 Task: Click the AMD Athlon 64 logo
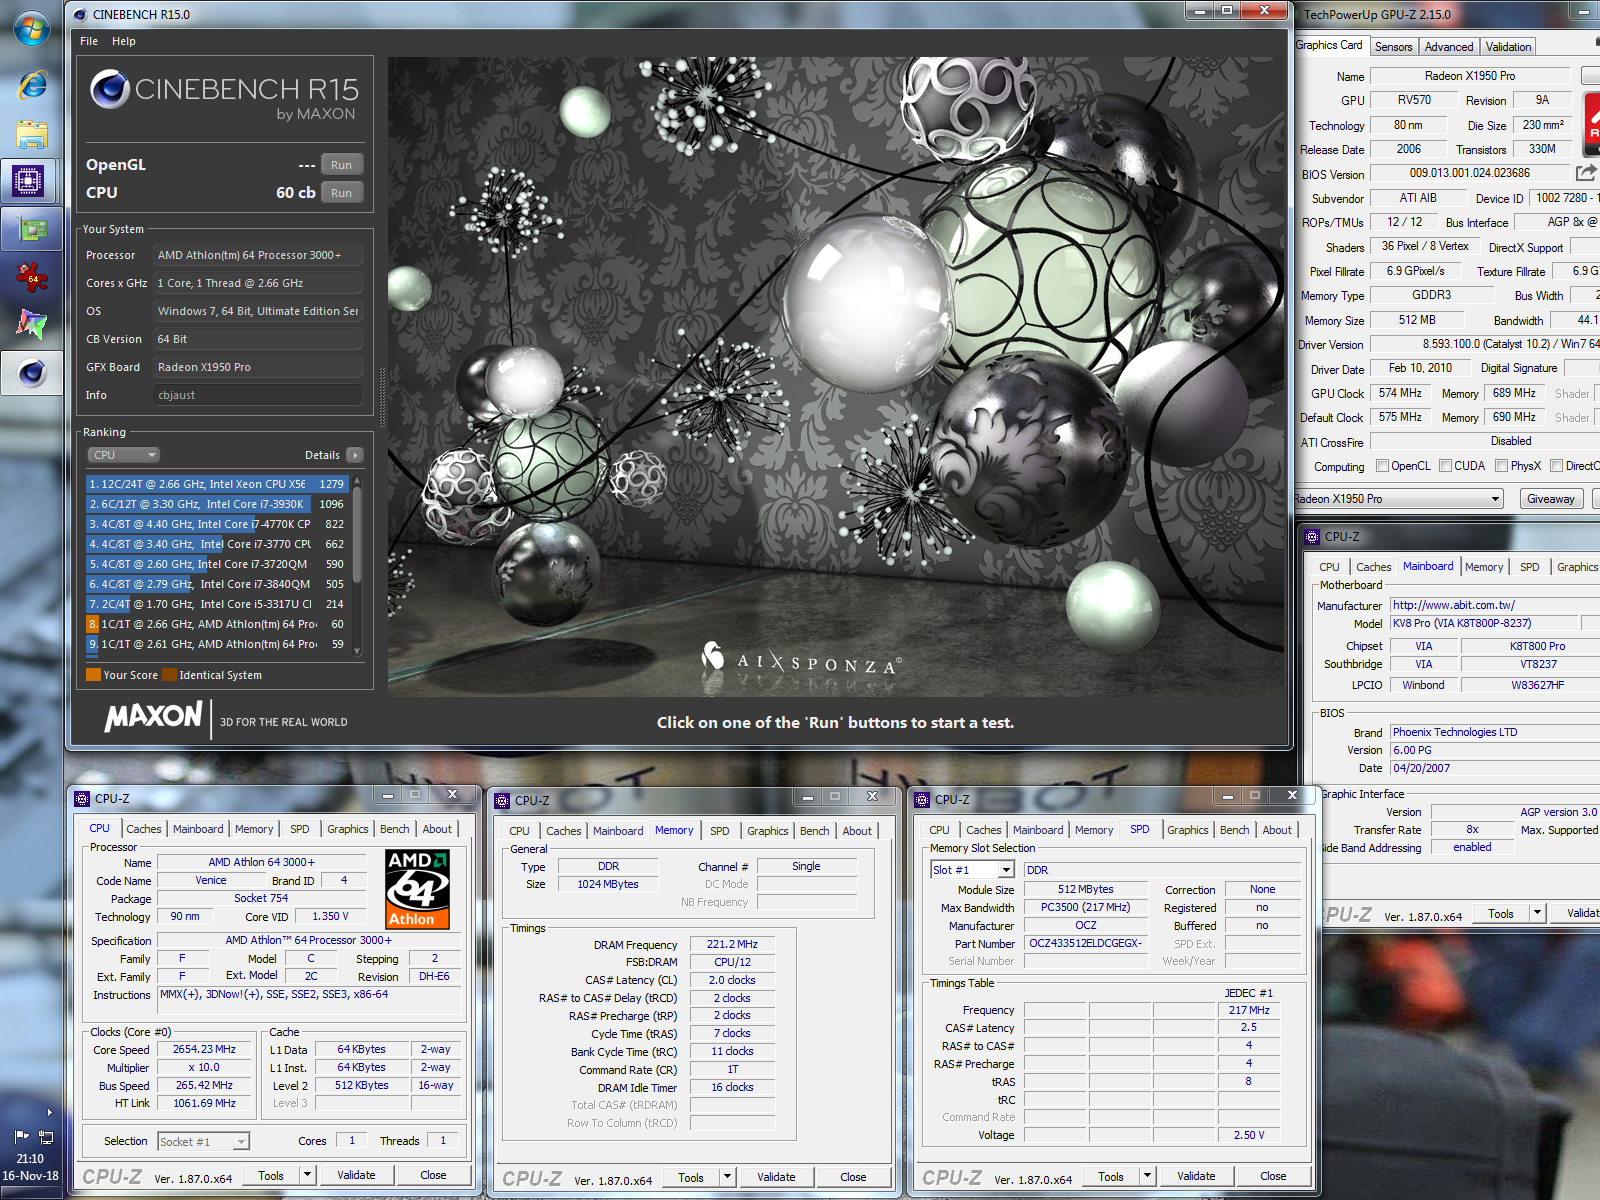tap(417, 889)
